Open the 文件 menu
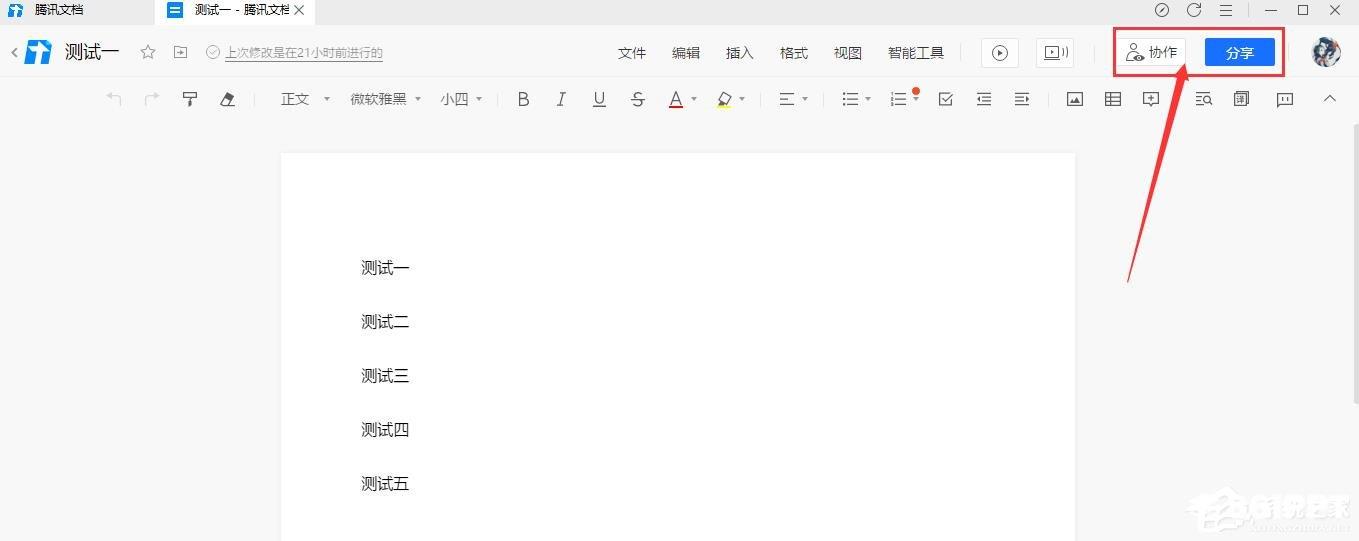Viewport: 1359px width, 541px height. click(x=632, y=53)
